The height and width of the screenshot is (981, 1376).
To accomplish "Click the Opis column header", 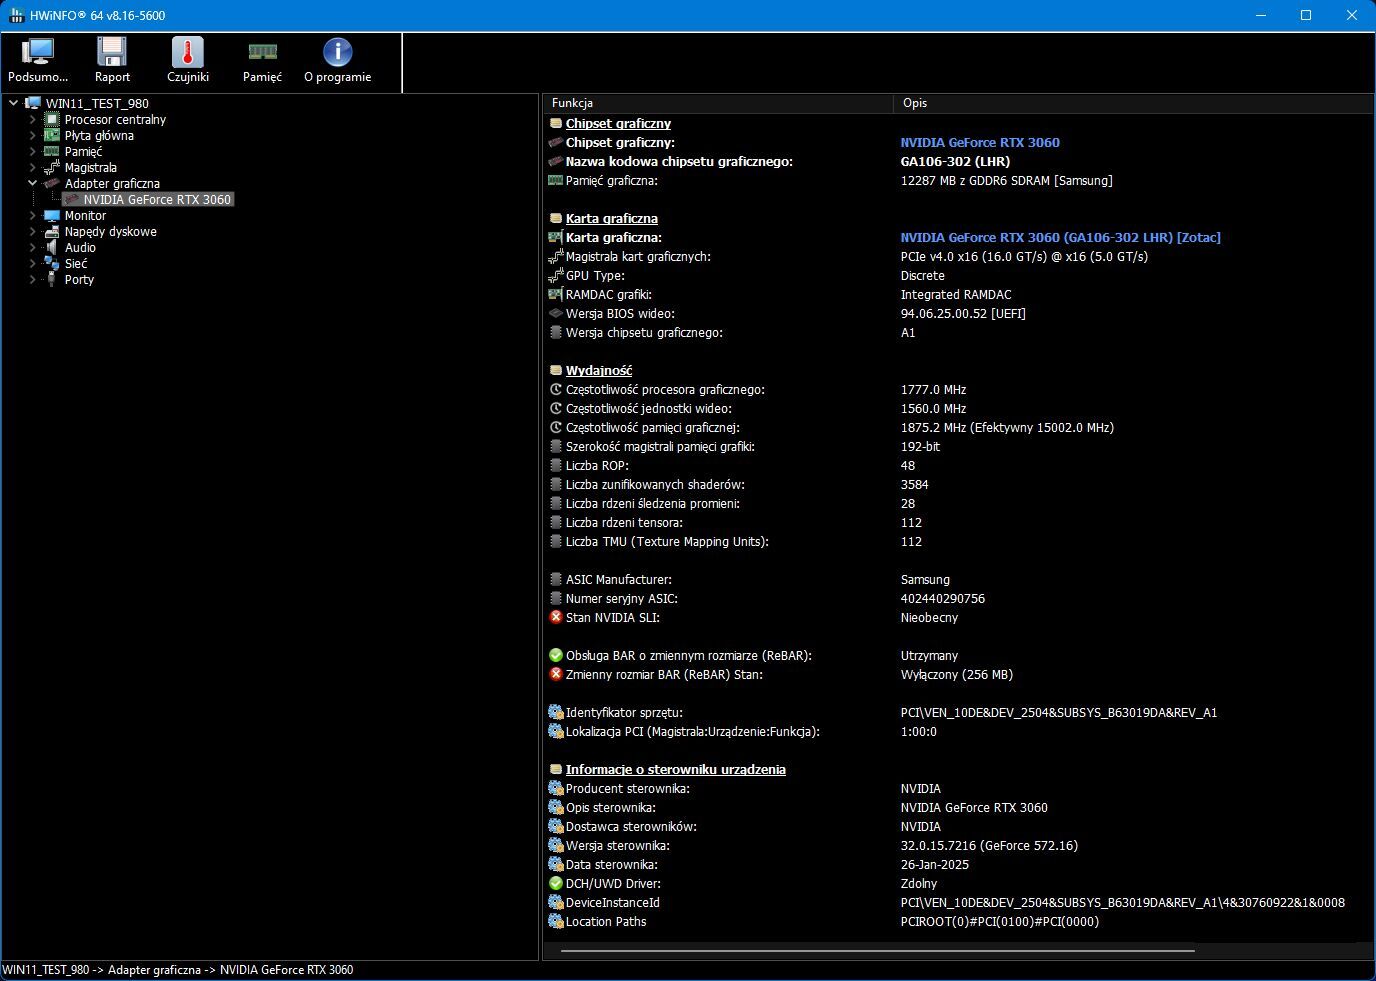I will coord(1133,103).
